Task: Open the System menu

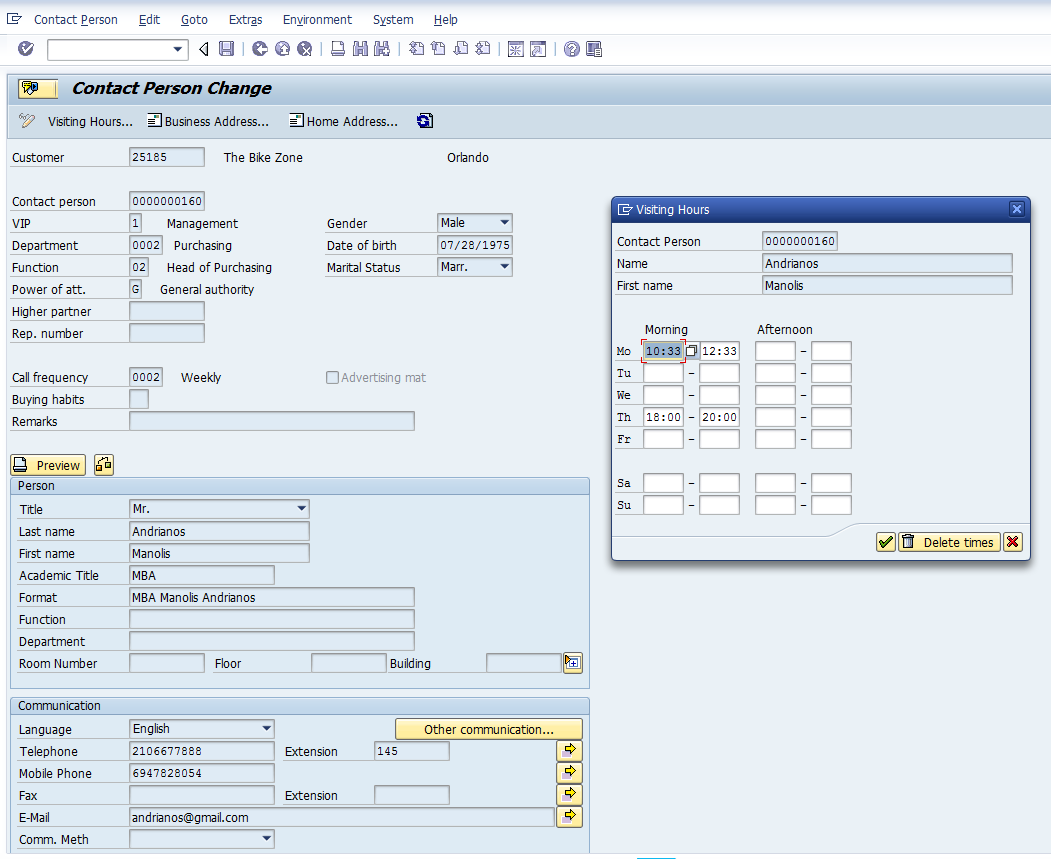Action: [393, 19]
